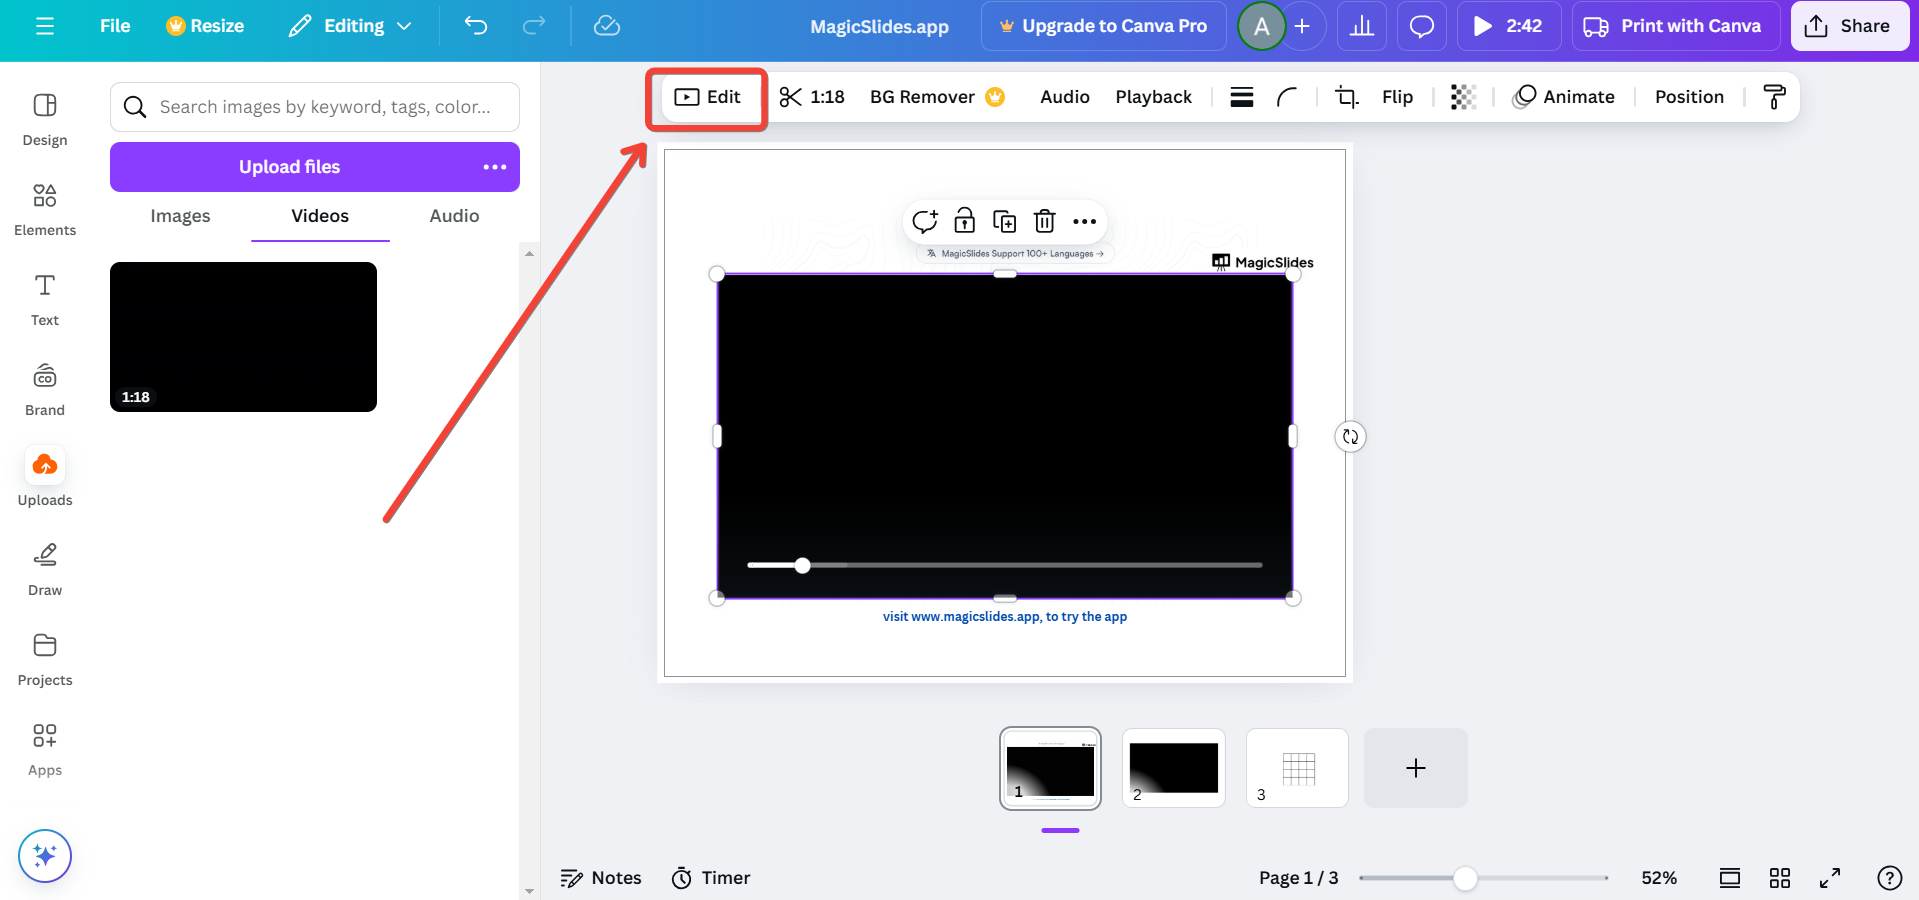Image resolution: width=1919 pixels, height=900 pixels.
Task: Lock the selected video element
Action: tap(964, 221)
